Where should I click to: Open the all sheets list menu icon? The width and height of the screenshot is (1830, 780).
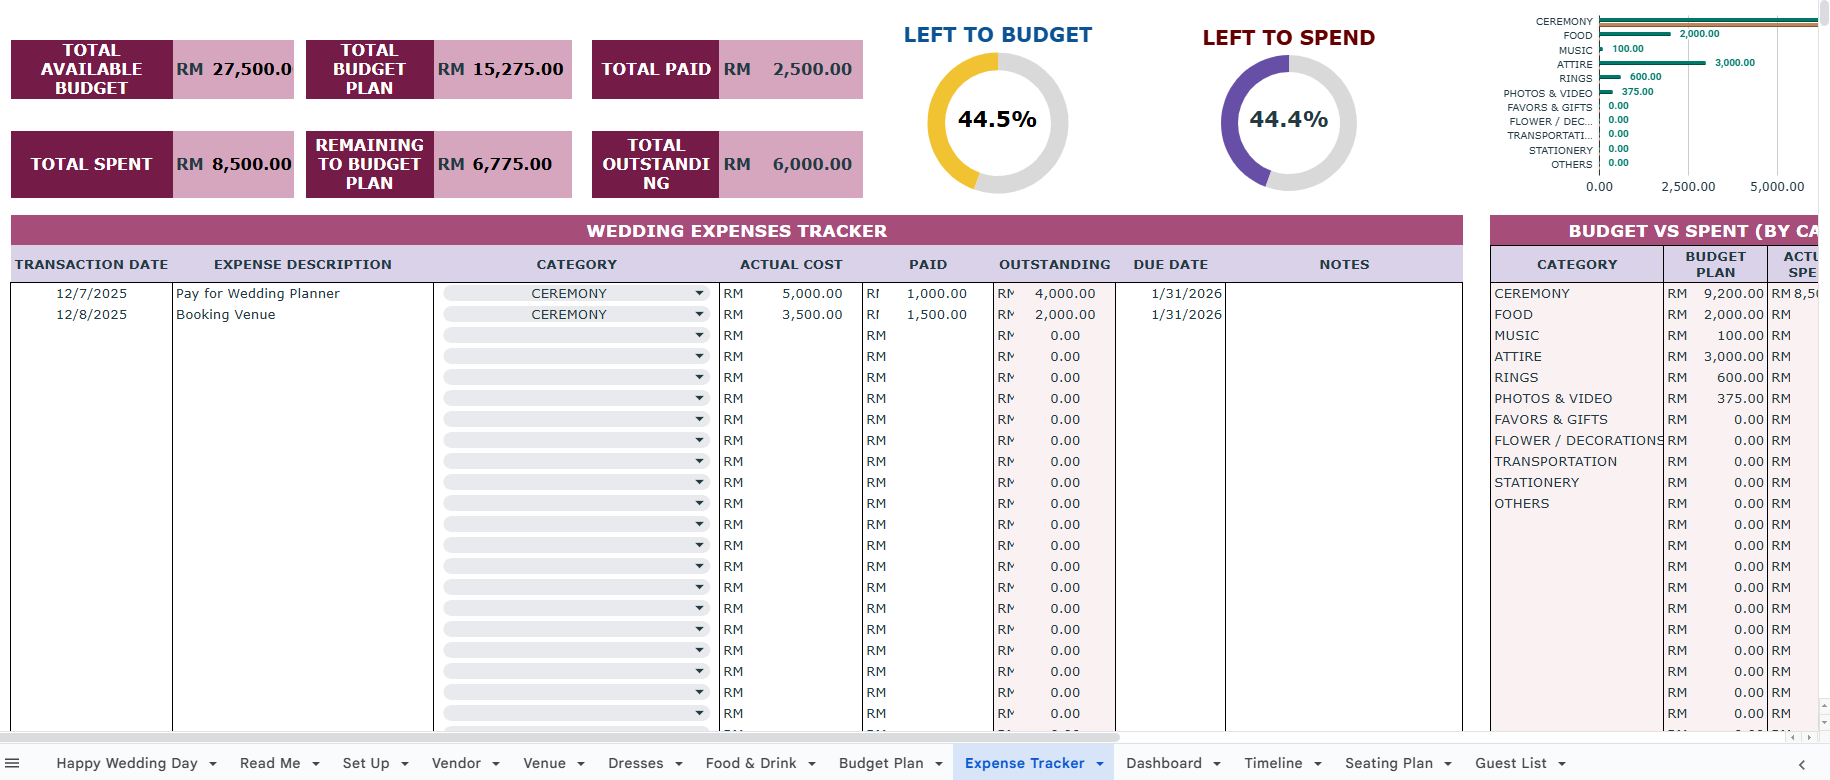point(13,763)
